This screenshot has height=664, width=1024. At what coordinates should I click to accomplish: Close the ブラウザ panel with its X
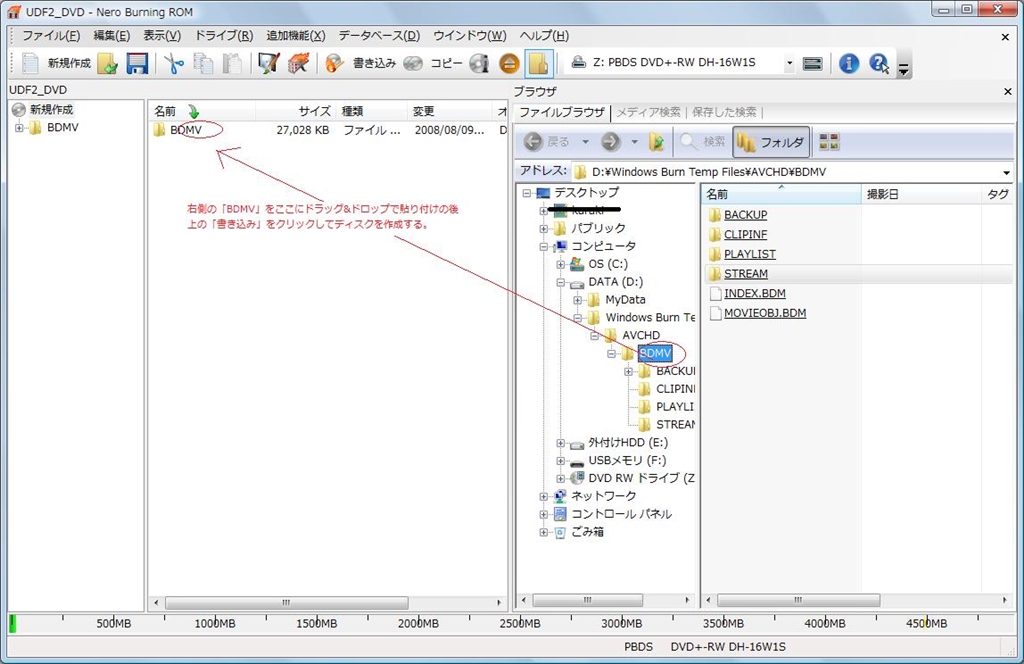click(1007, 91)
